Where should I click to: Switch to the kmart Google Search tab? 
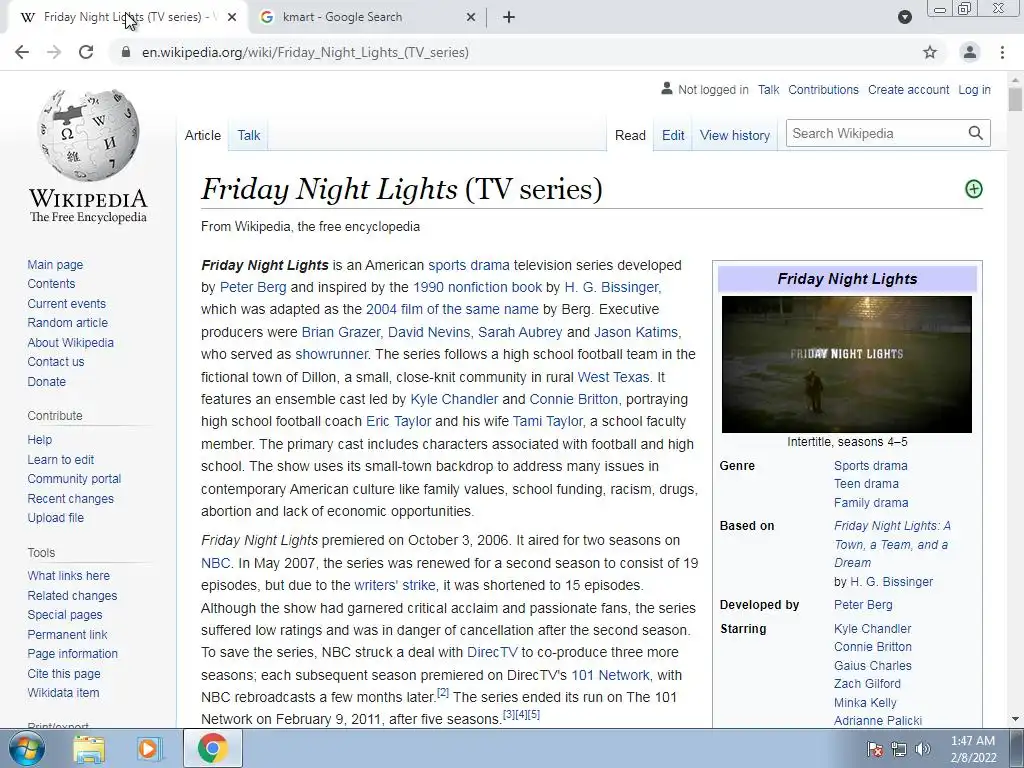click(x=366, y=17)
